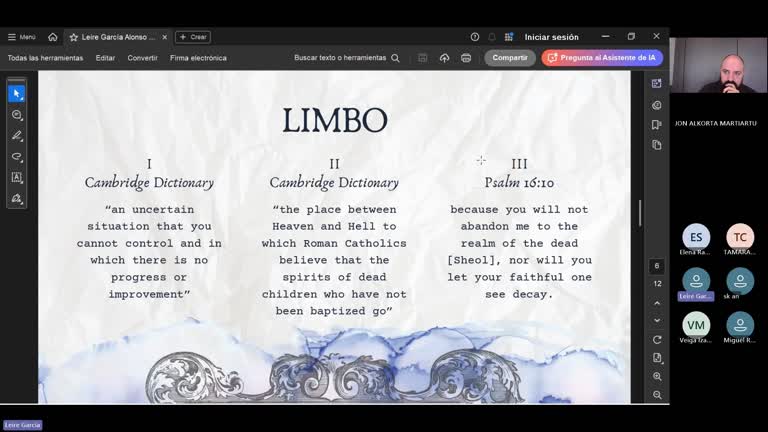Open the AI assistant panel icon
The width and height of the screenshot is (768, 432).
click(x=657, y=83)
